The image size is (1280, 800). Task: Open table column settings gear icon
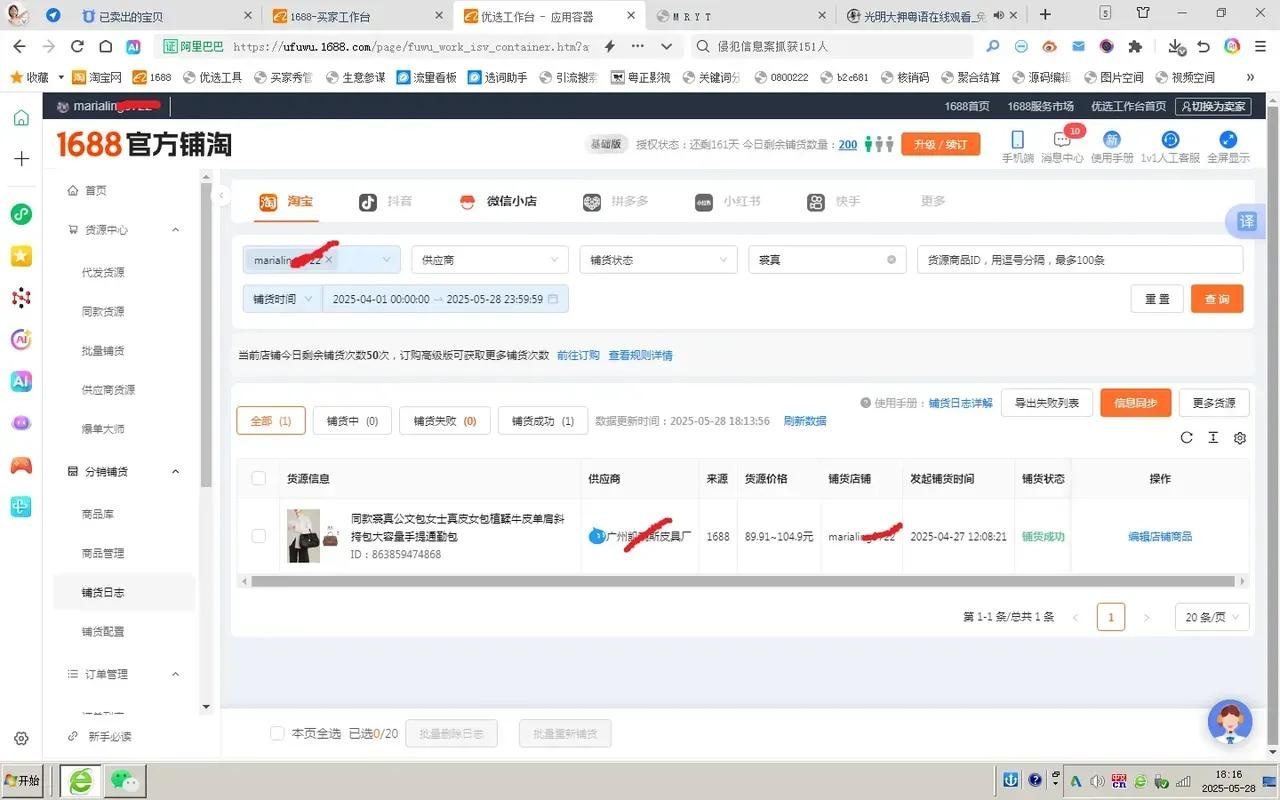coord(1240,438)
